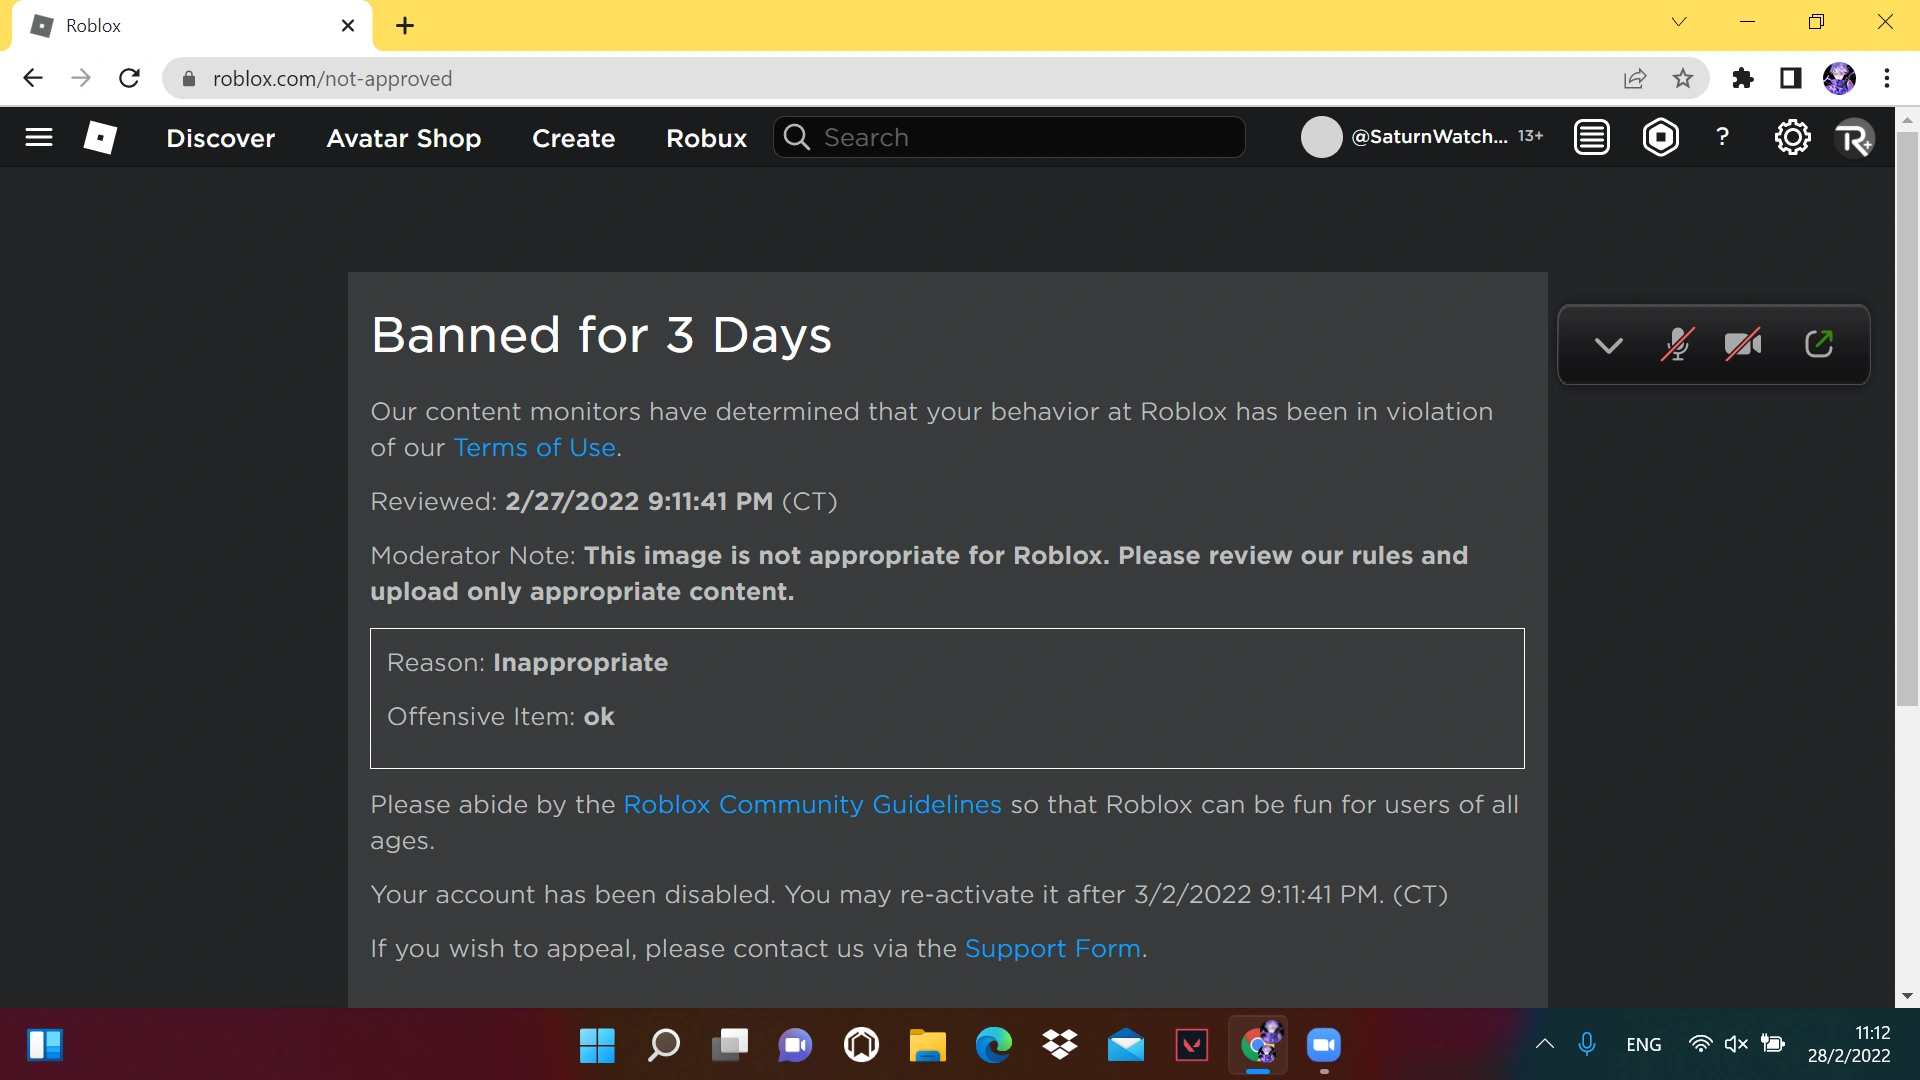Toggle the muted speaker in the system tray
The width and height of the screenshot is (1920, 1080).
[x=1735, y=1044]
